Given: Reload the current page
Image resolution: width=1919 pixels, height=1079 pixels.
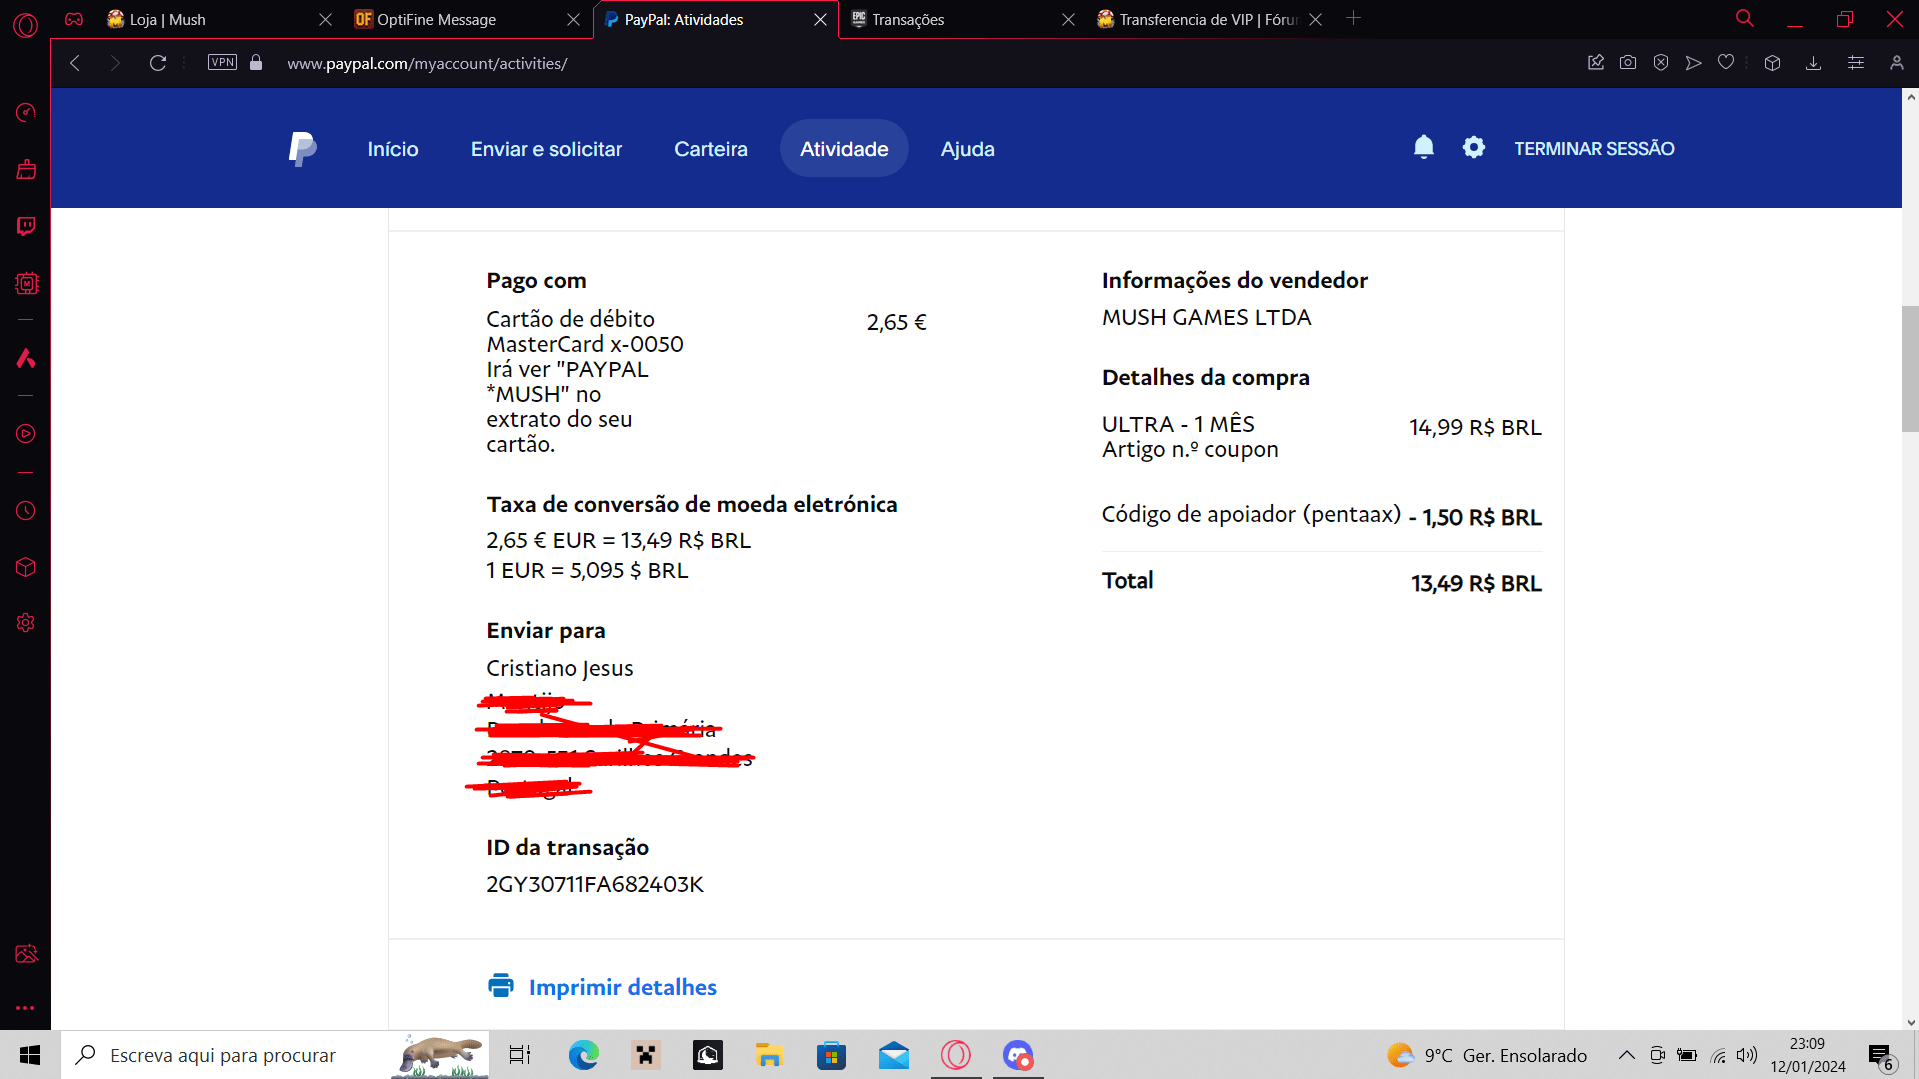Looking at the screenshot, I should pyautogui.click(x=158, y=63).
